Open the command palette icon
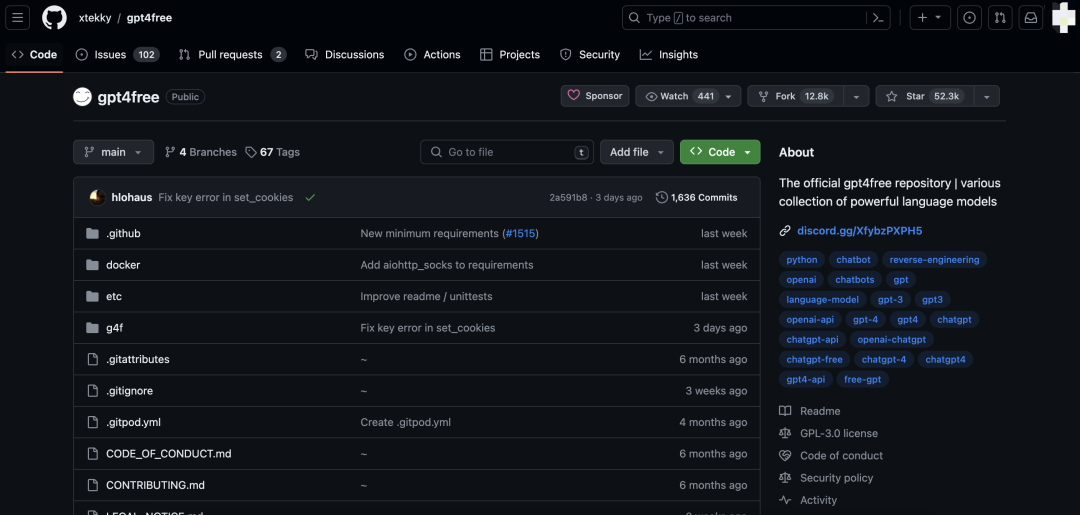This screenshot has height=515, width=1080. pos(878,18)
